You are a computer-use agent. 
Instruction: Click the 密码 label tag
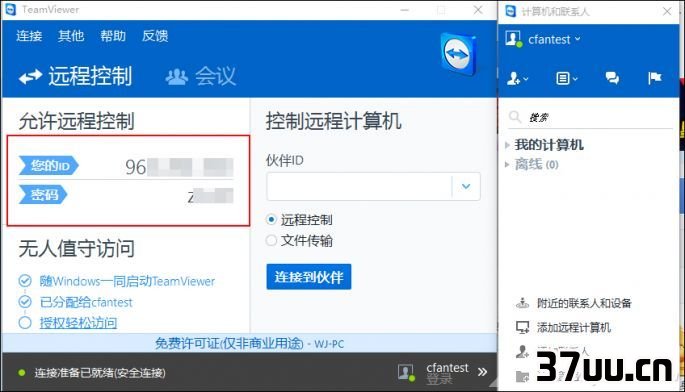(x=43, y=194)
